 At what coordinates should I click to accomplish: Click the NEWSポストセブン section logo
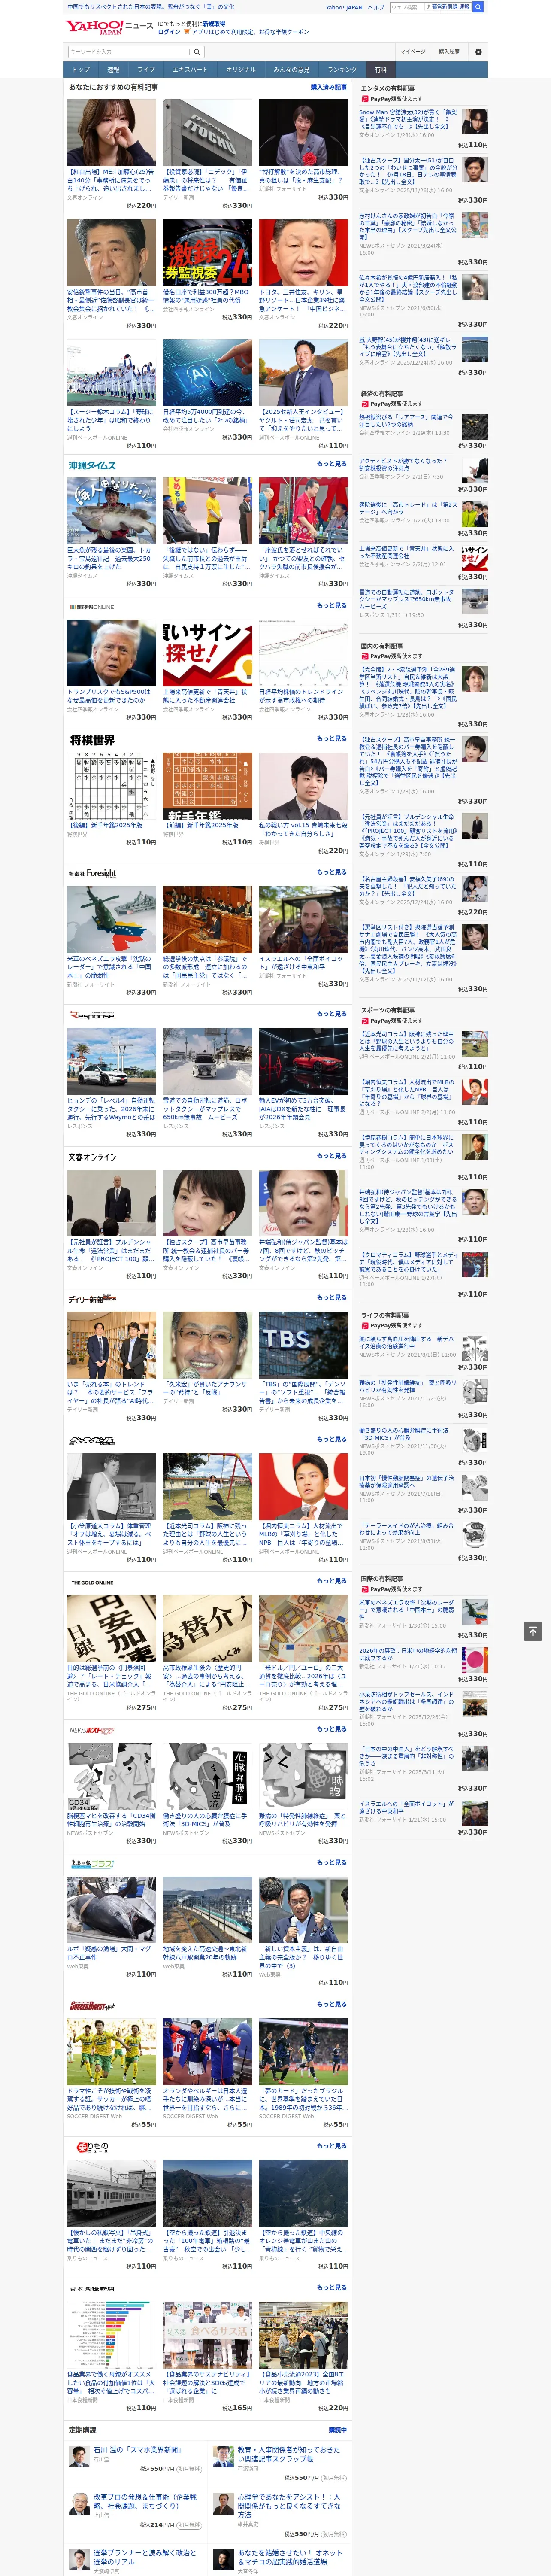point(92,1730)
